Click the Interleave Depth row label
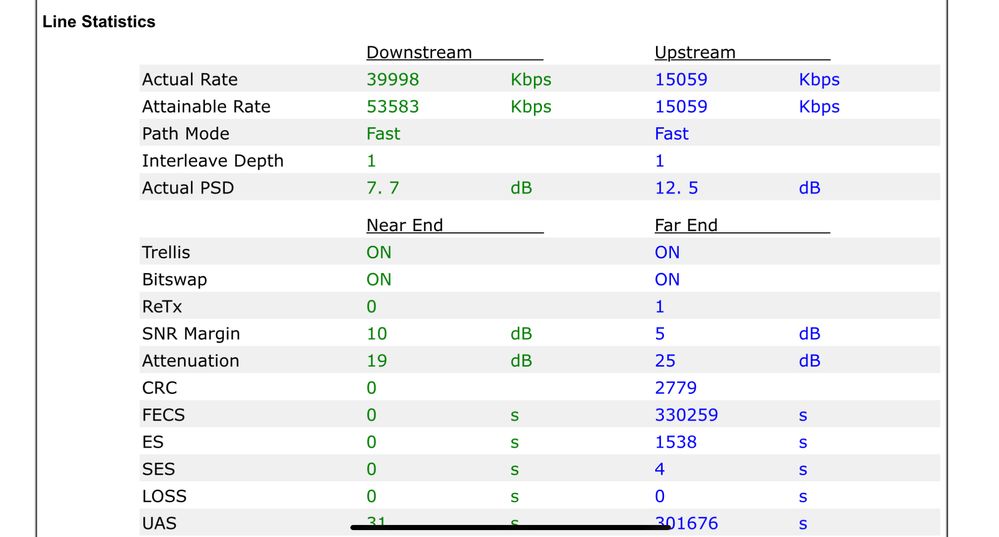 [x=213, y=161]
